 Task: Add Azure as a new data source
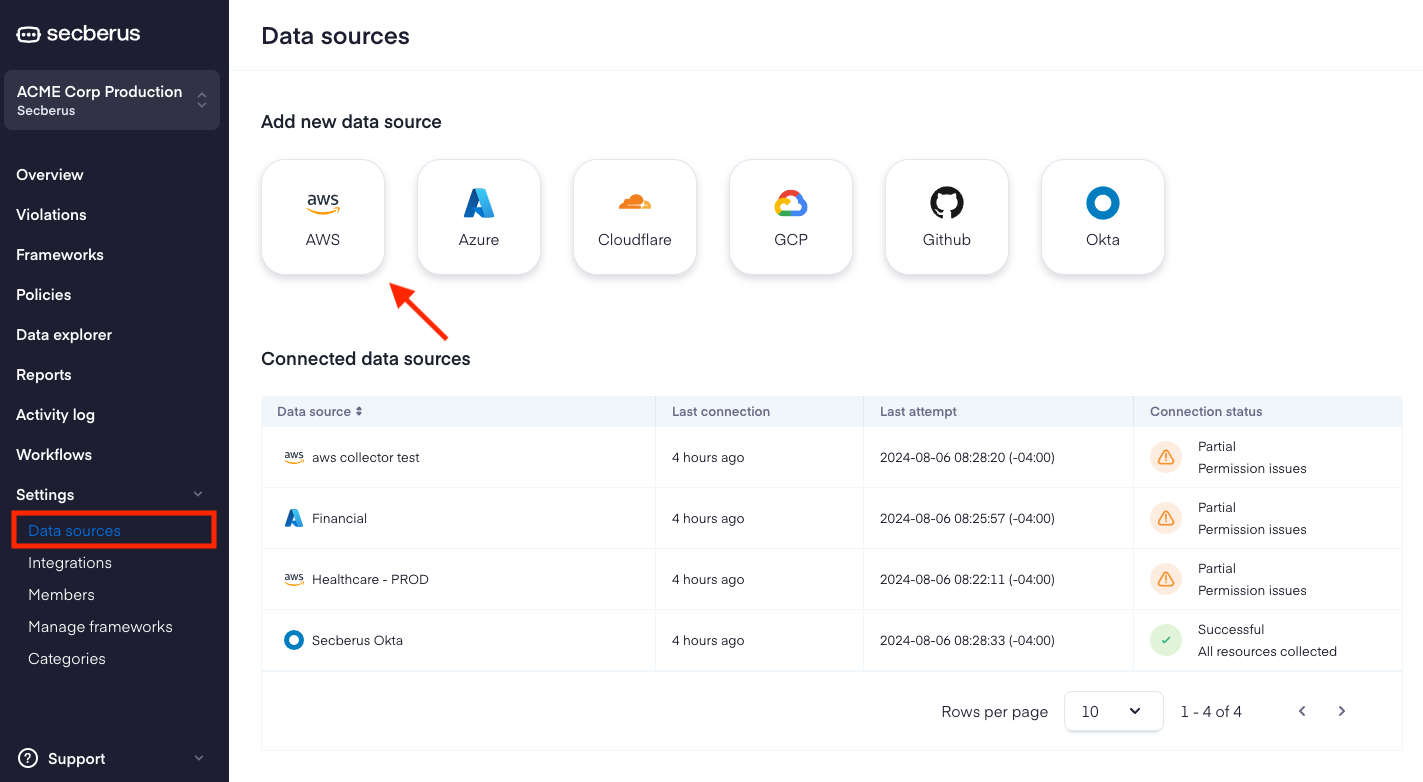coord(479,217)
